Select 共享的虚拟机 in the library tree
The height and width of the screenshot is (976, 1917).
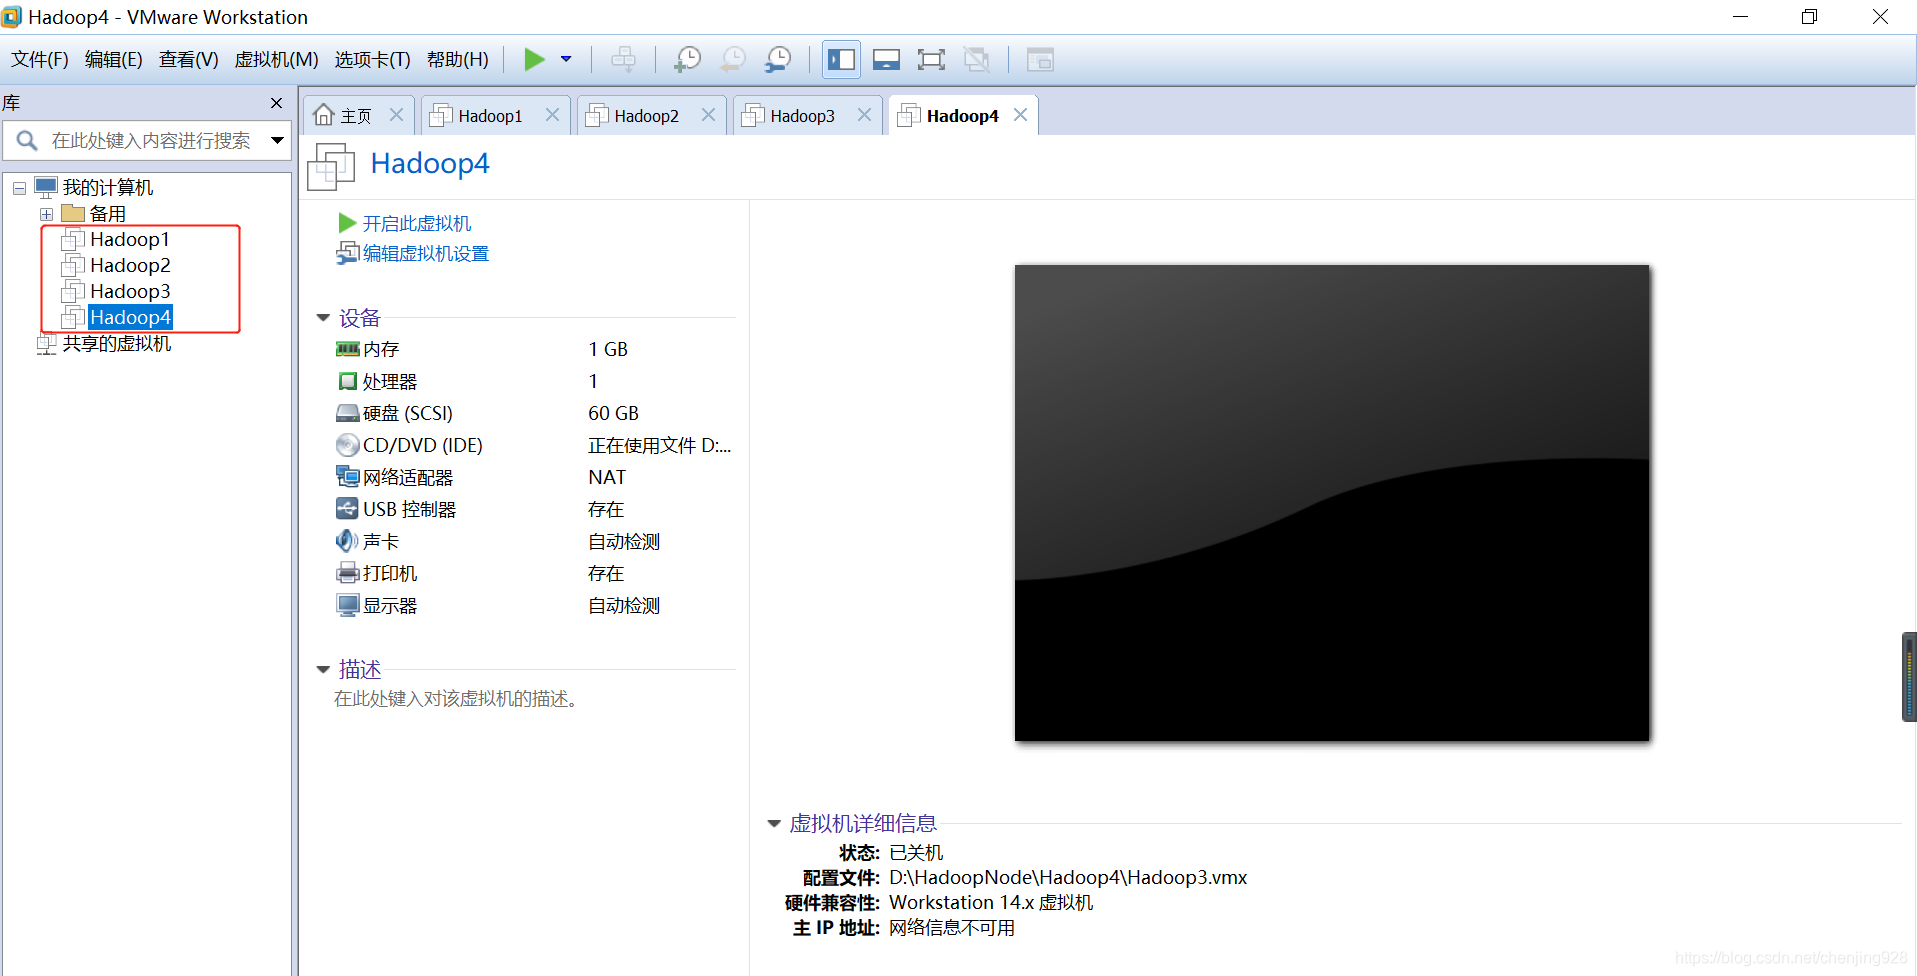(x=117, y=343)
